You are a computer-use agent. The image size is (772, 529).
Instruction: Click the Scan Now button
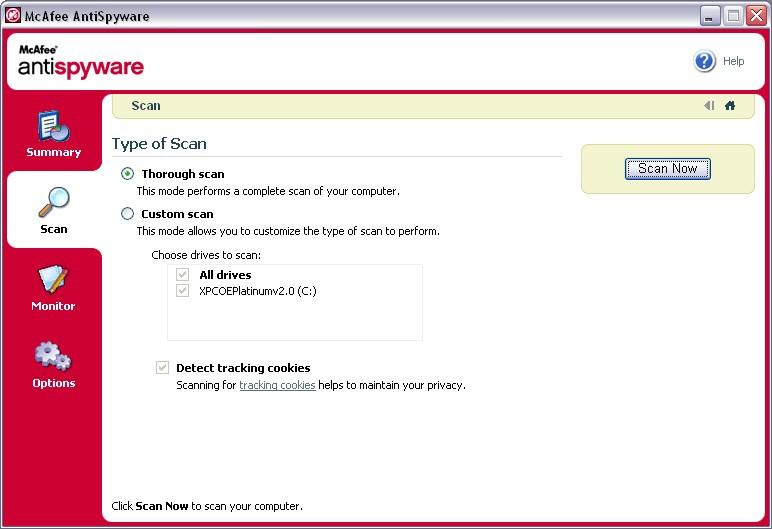pos(668,169)
